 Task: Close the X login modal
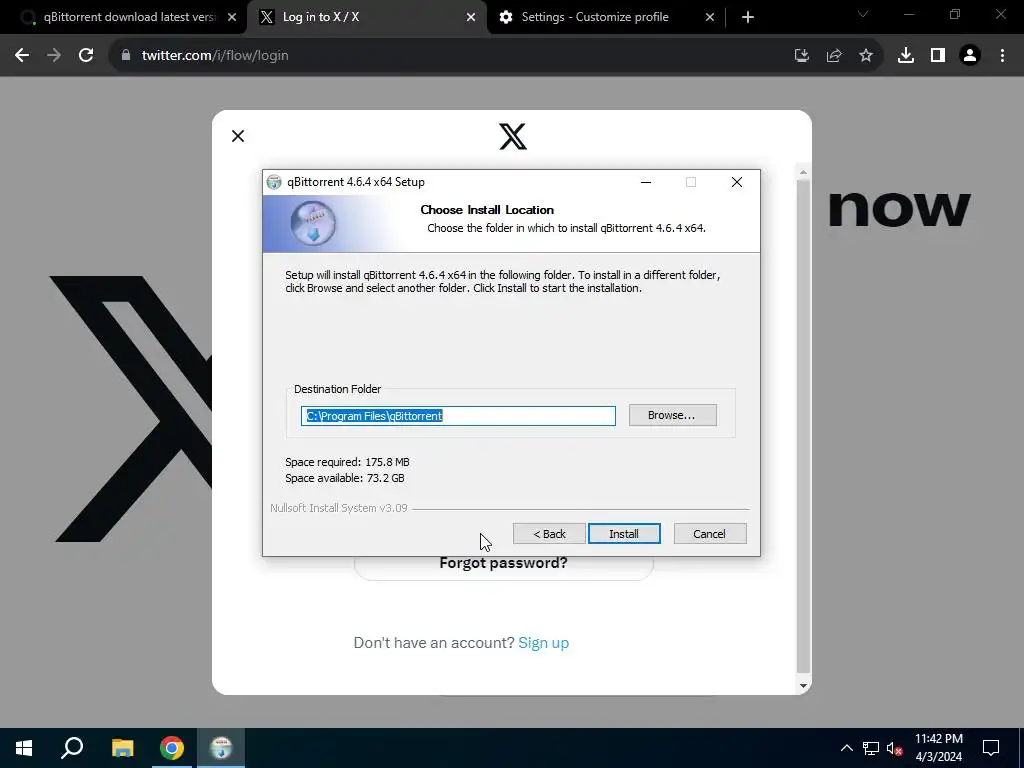click(x=238, y=136)
